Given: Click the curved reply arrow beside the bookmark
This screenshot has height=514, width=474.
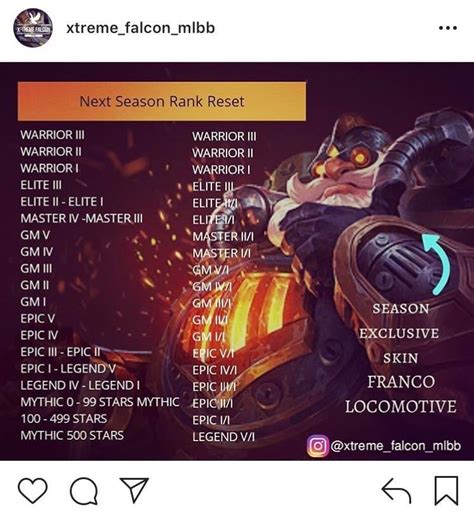Looking at the screenshot, I should [x=396, y=491].
